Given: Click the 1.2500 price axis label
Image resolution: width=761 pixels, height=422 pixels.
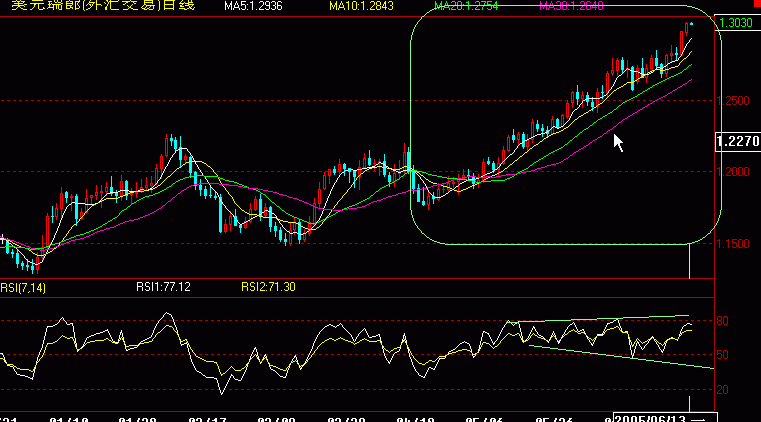Looking at the screenshot, I should pos(733,101).
